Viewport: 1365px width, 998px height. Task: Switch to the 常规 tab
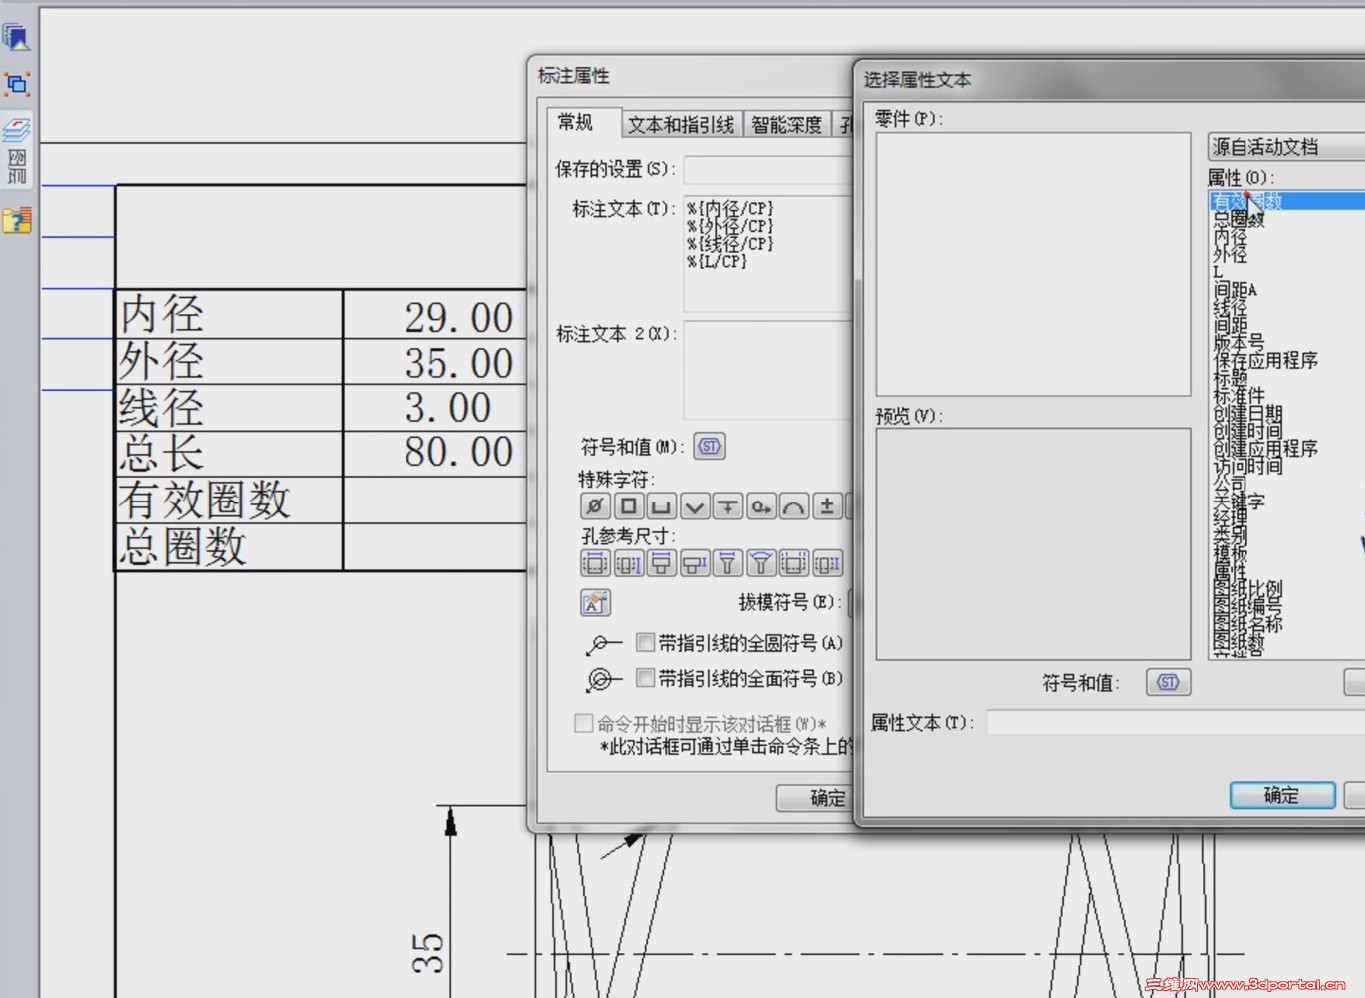coord(576,123)
